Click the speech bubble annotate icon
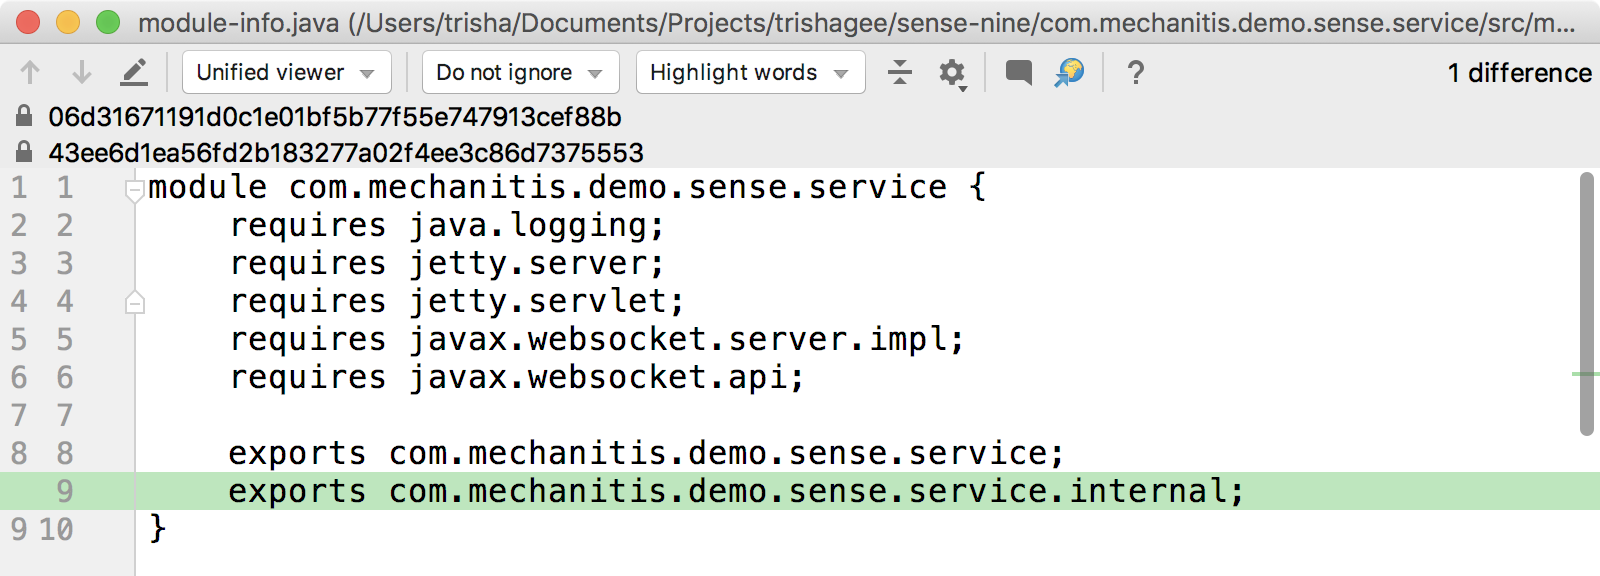The height and width of the screenshot is (576, 1600). pyautogui.click(x=1019, y=72)
